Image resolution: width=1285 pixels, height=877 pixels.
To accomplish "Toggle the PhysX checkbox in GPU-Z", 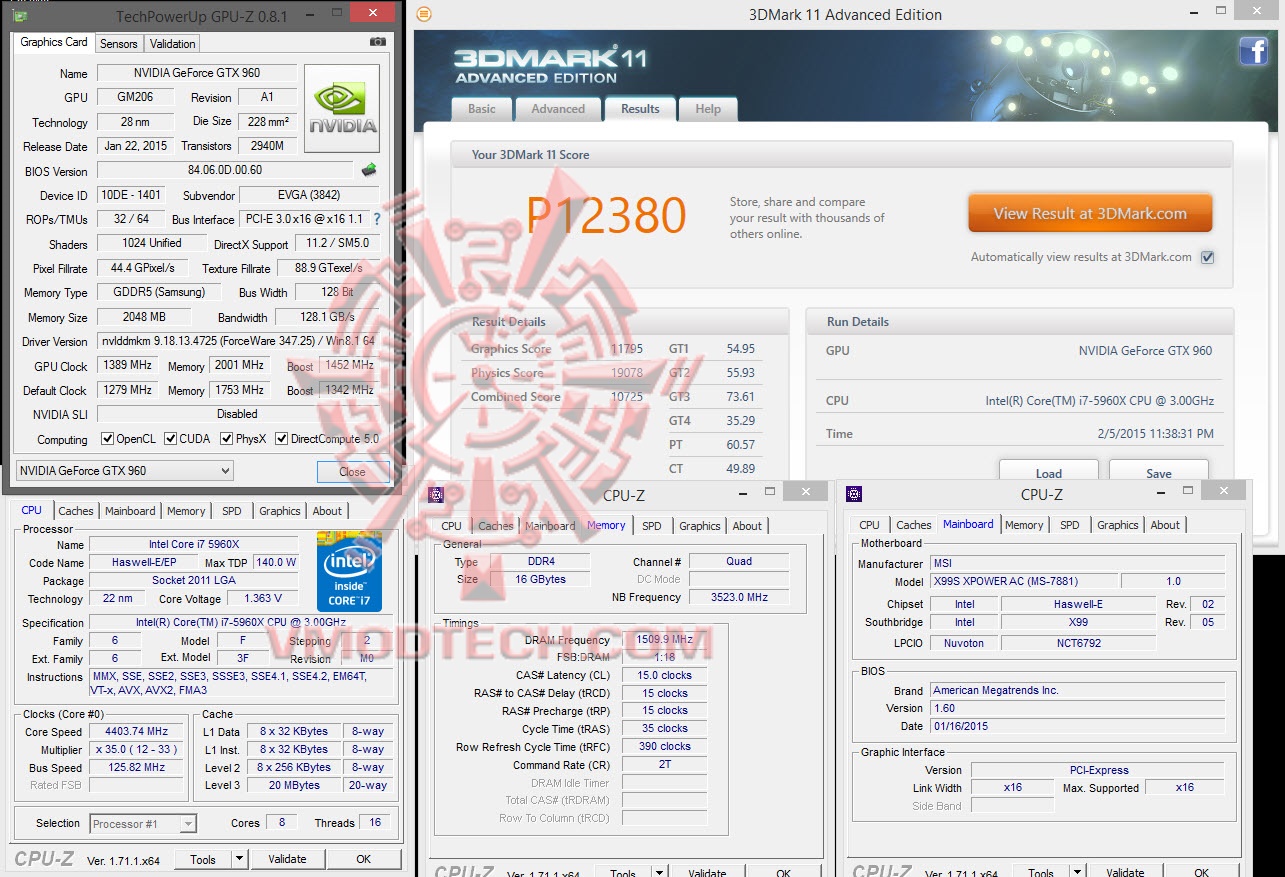I will (x=227, y=439).
